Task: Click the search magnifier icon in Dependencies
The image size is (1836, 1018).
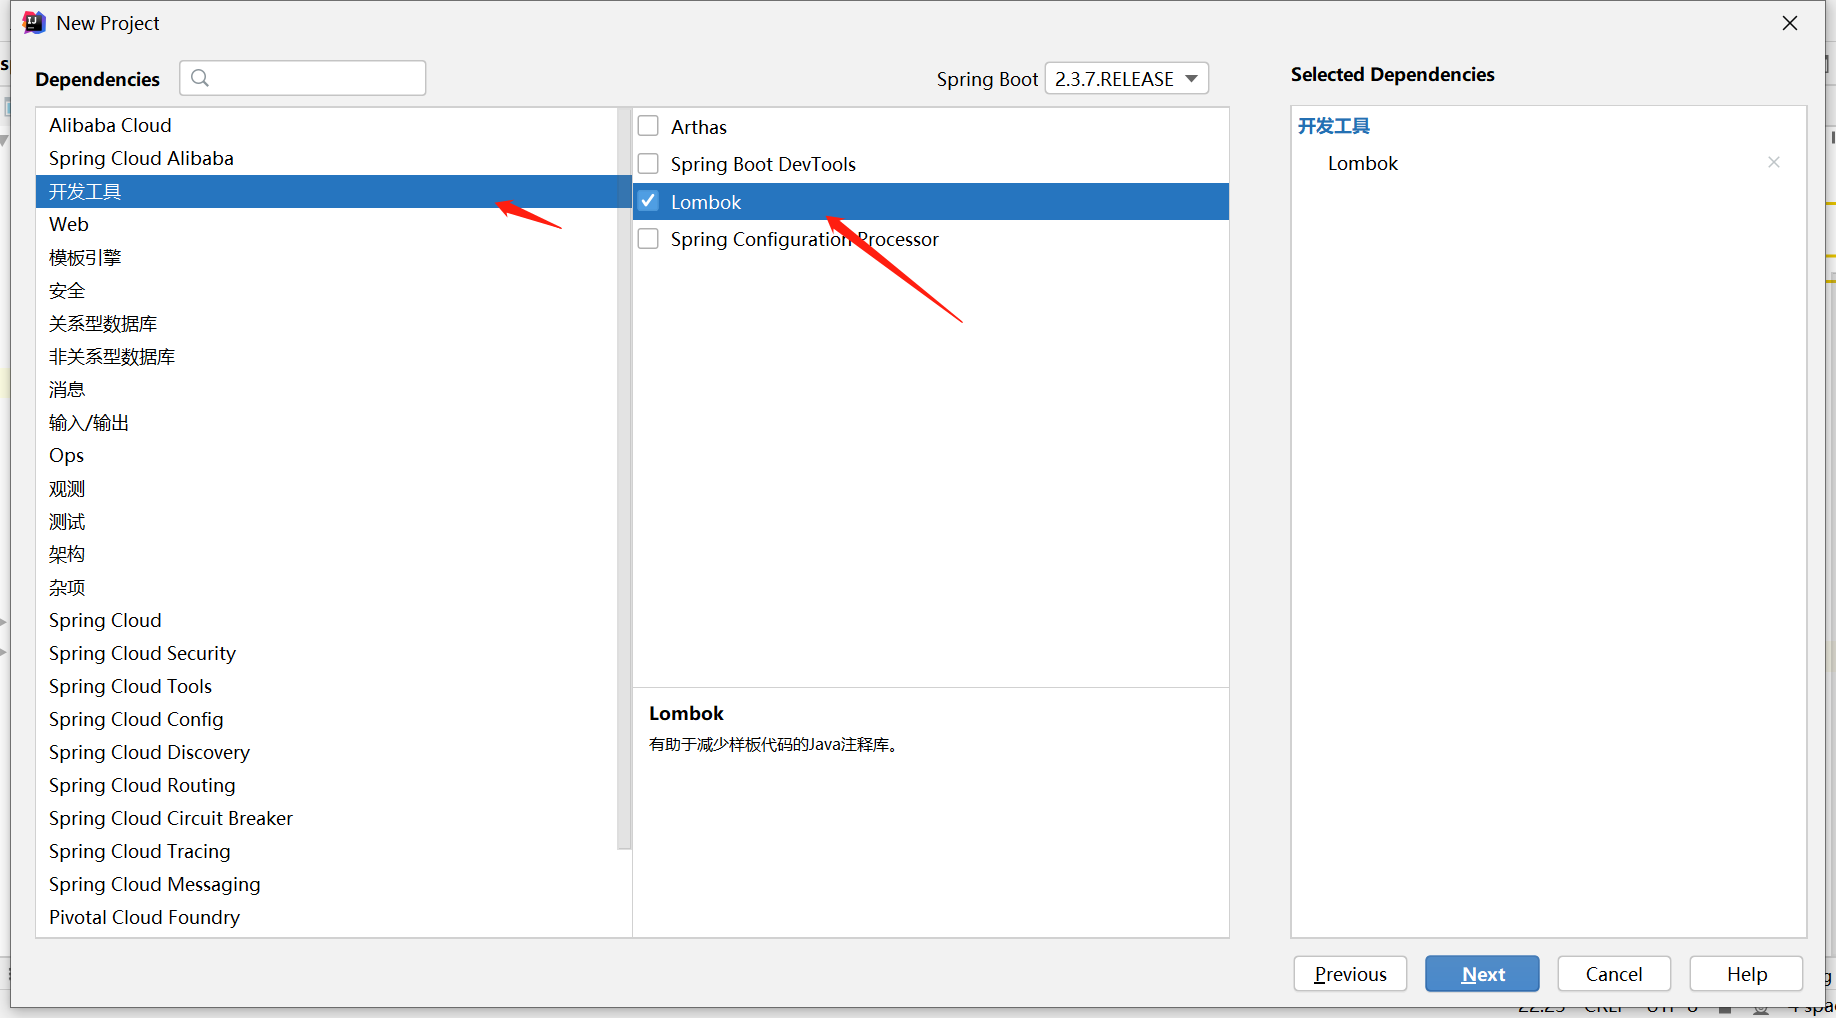Action: [200, 78]
